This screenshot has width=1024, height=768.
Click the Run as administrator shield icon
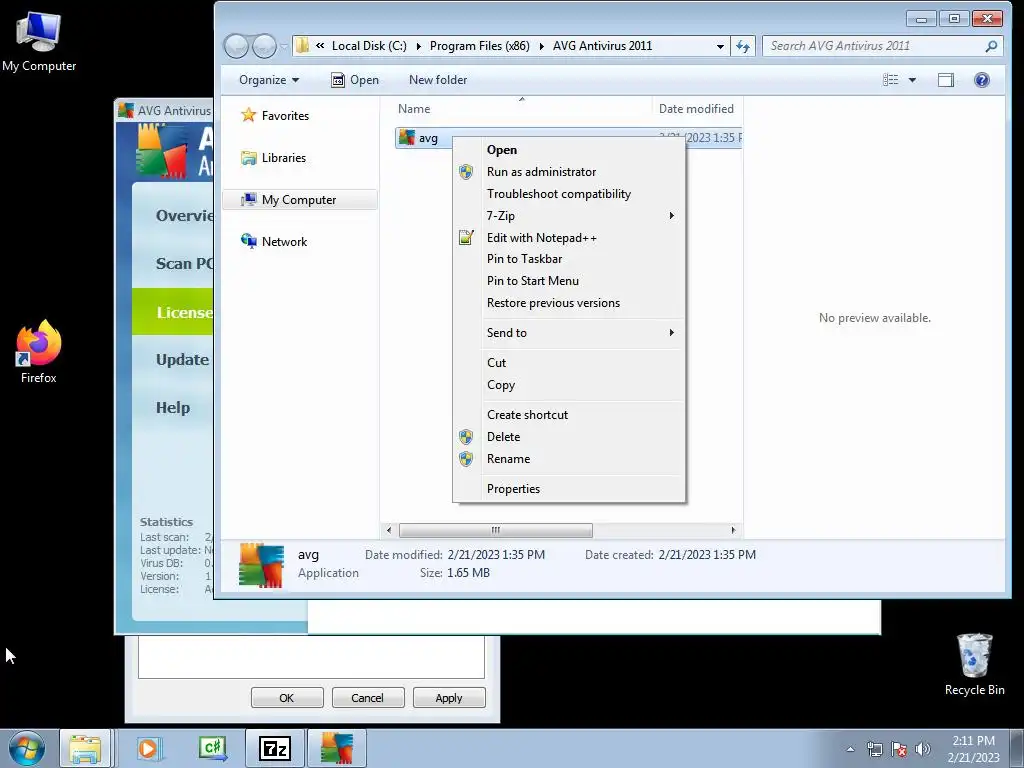[x=466, y=172]
